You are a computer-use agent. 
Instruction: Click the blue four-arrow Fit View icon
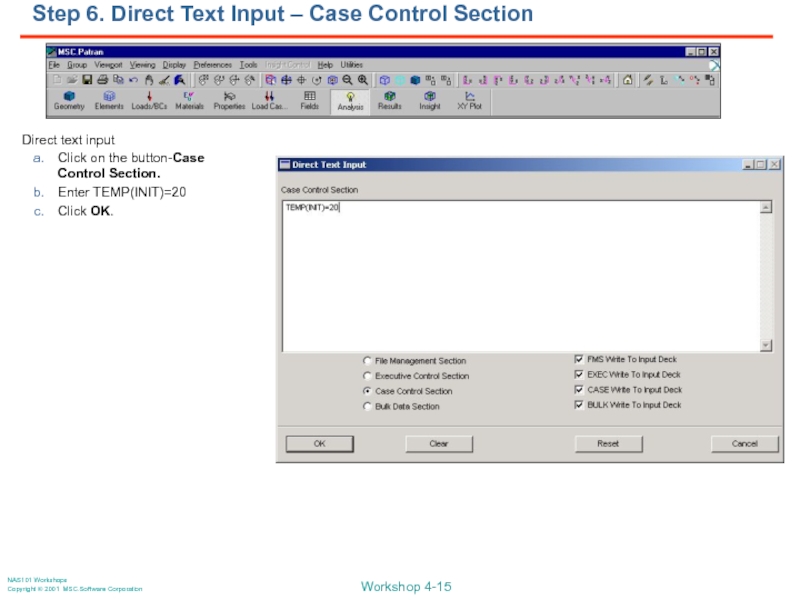[x=286, y=80]
